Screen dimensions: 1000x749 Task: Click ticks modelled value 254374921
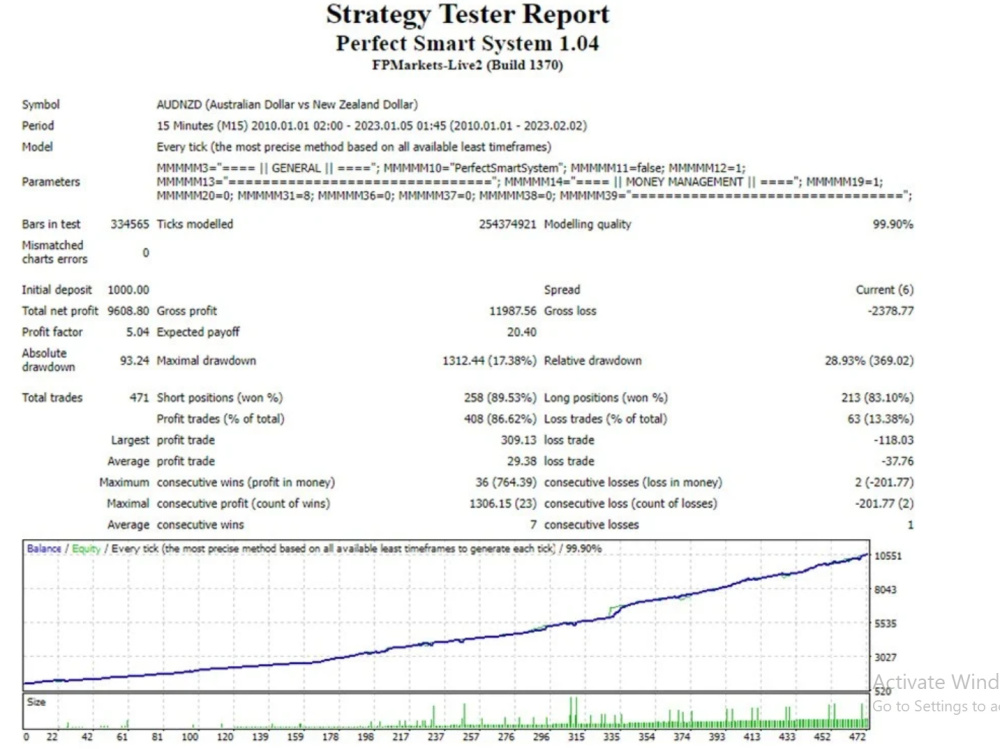pos(508,224)
